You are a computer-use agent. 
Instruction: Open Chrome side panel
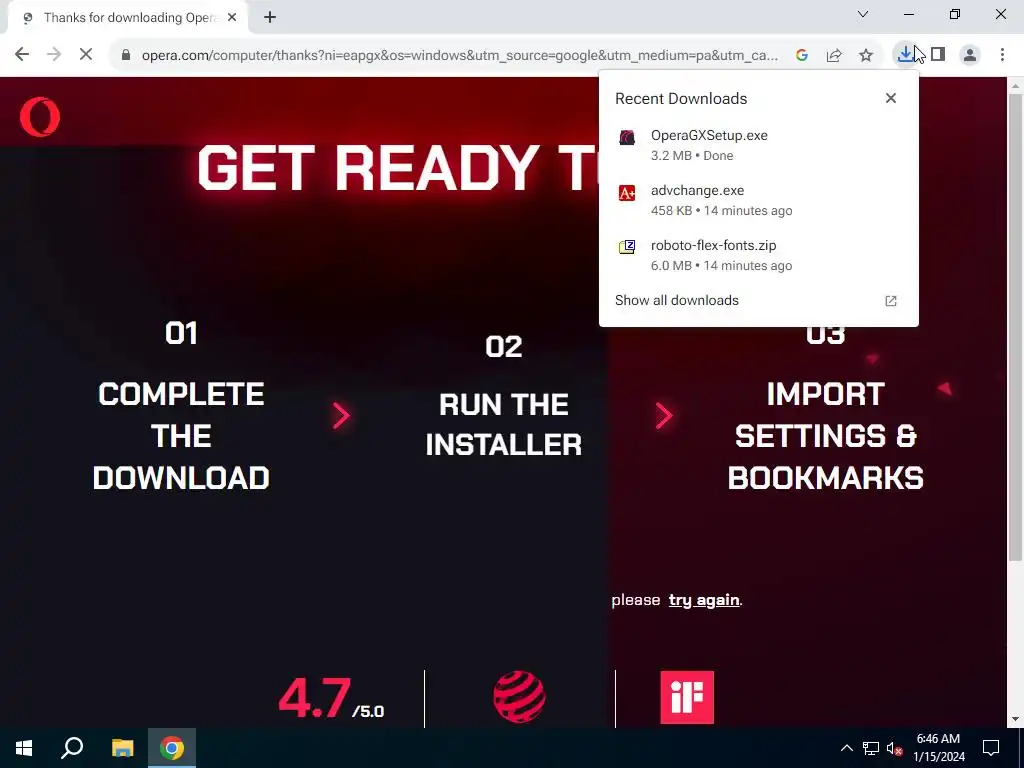(x=938, y=55)
